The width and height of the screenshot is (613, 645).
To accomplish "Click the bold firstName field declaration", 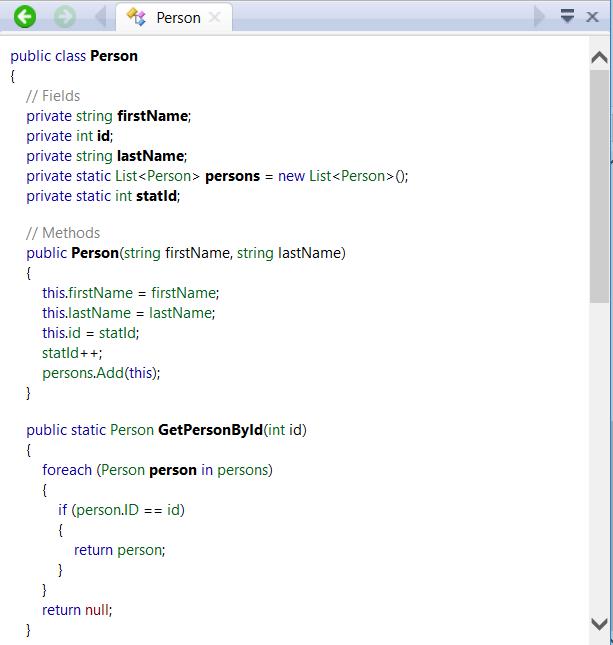I will click(152, 116).
